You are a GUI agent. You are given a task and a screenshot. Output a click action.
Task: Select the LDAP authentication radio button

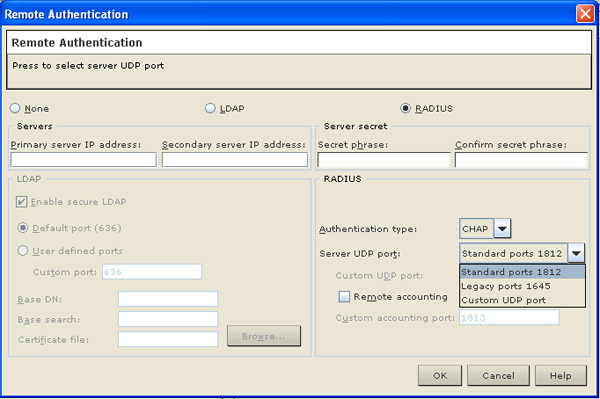210,109
